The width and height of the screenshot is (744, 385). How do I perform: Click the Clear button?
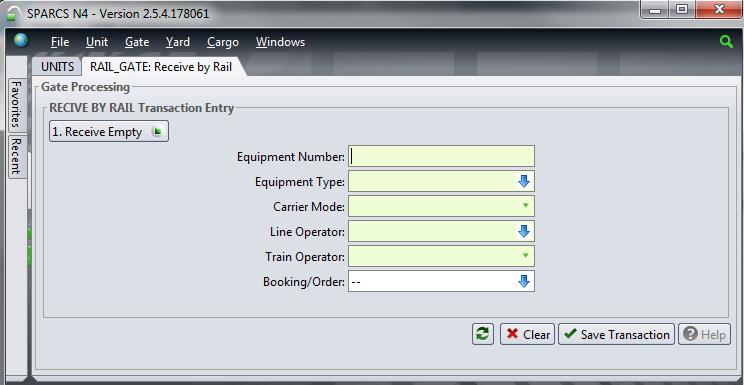(527, 334)
